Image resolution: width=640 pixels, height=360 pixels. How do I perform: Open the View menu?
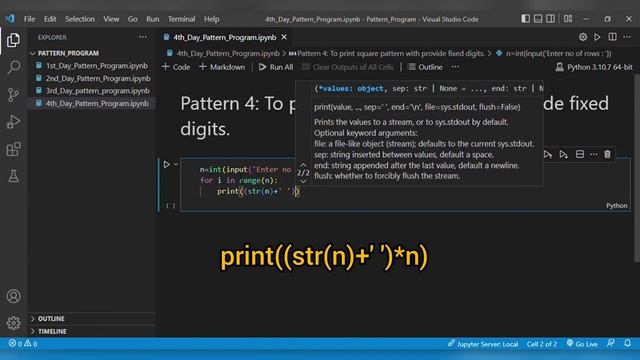[111, 19]
